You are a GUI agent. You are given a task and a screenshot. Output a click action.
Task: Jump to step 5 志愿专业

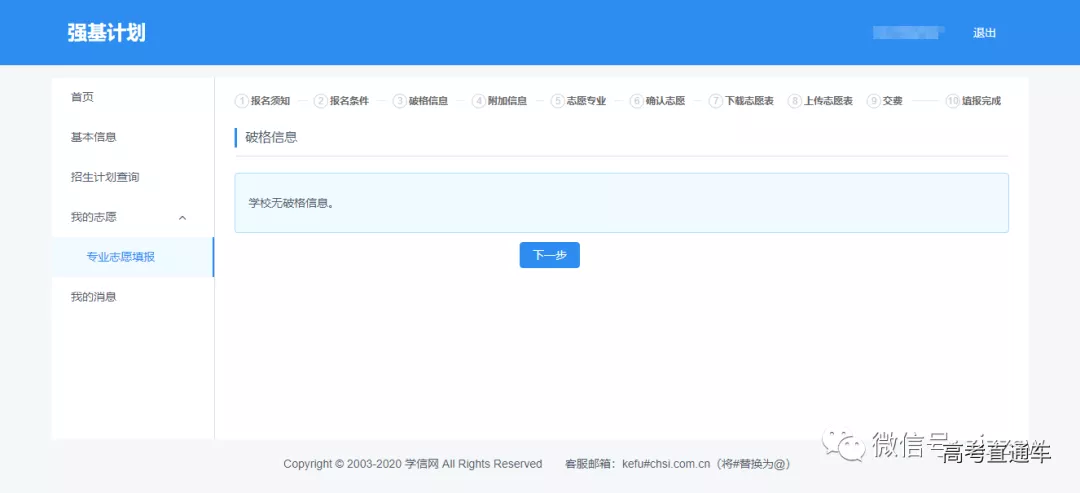pyautogui.click(x=579, y=101)
